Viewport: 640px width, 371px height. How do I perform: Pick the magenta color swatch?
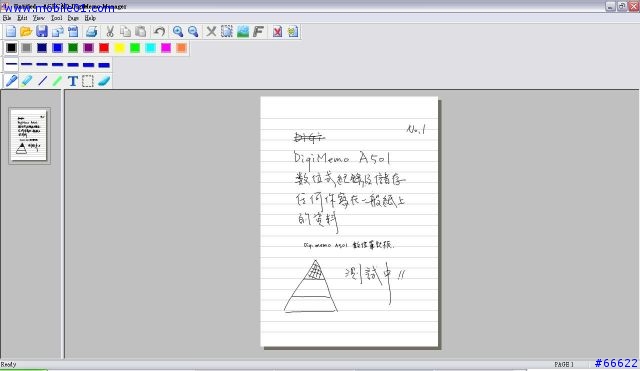(166, 48)
